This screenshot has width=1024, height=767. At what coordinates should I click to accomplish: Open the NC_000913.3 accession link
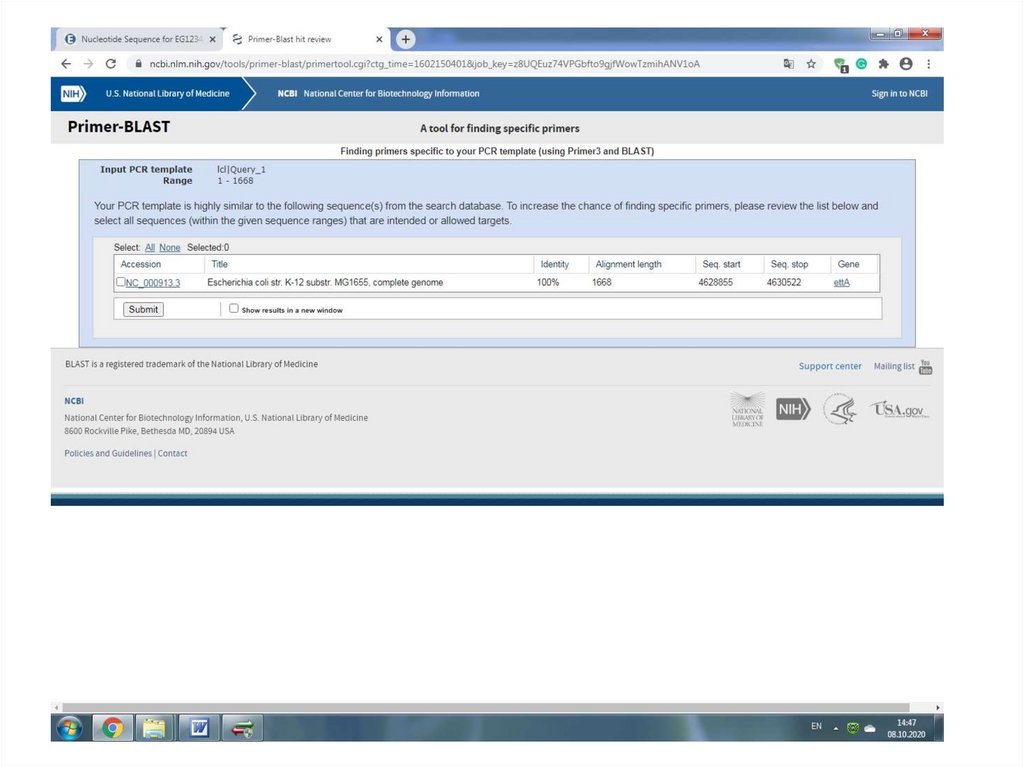tap(153, 283)
